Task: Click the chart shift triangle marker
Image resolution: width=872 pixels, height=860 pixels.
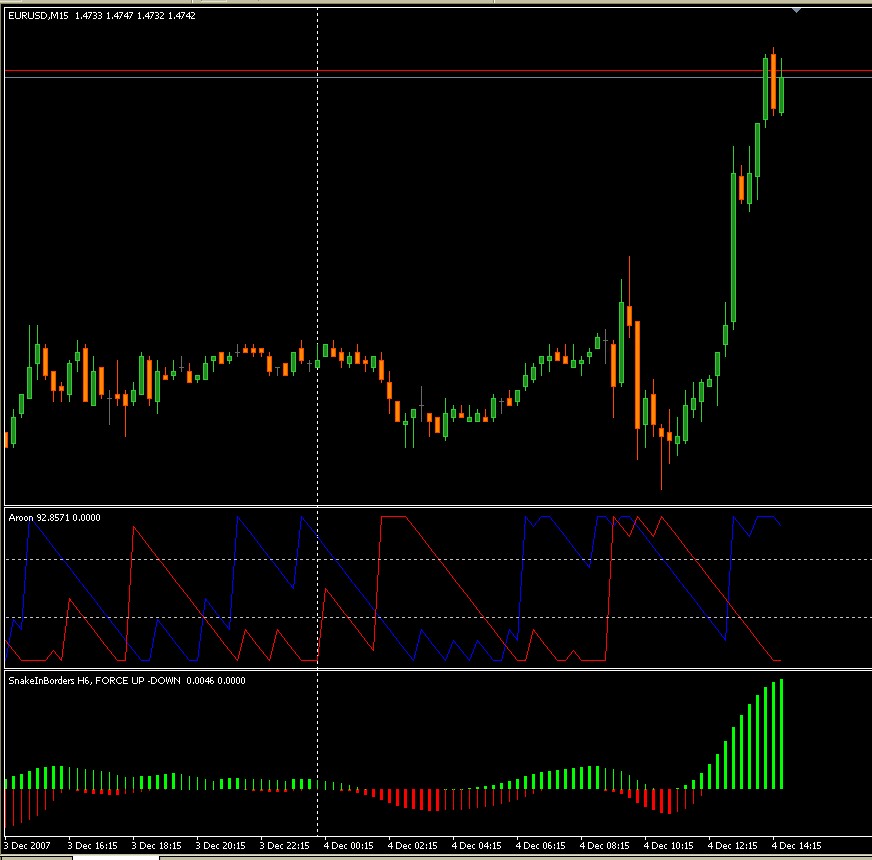Action: coord(796,10)
